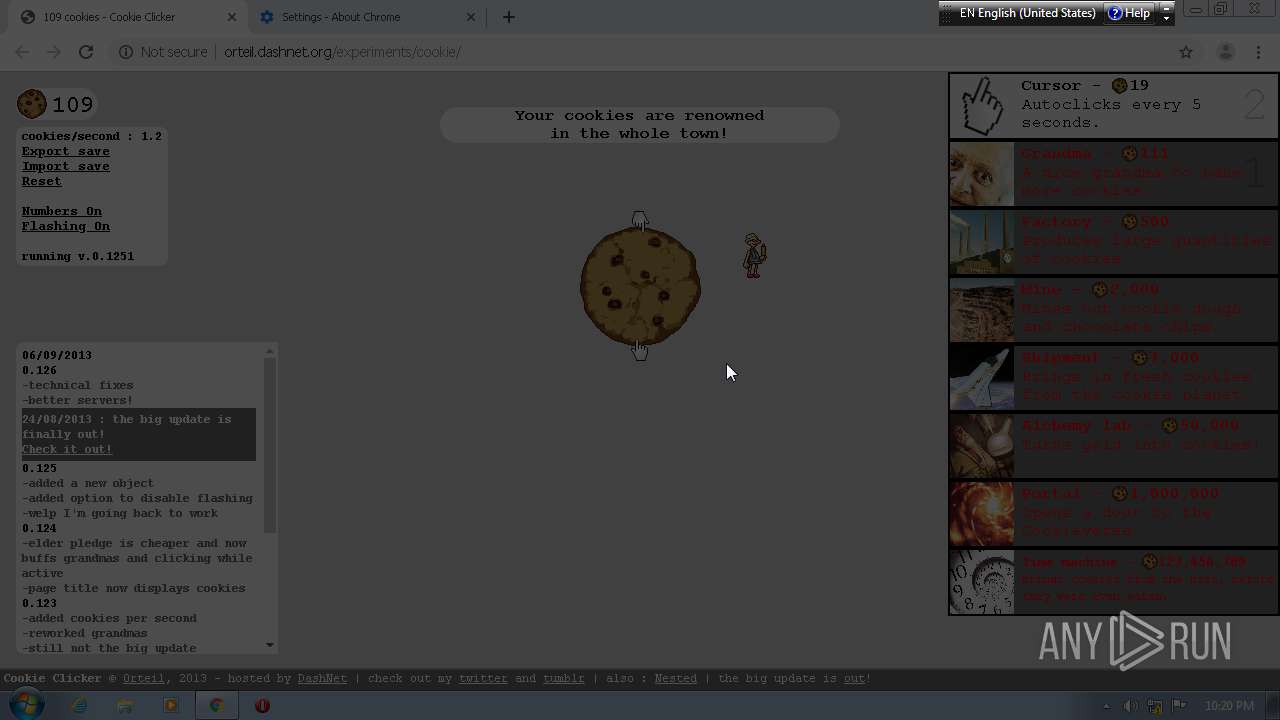Image resolution: width=1280 pixels, height=720 pixels.
Task: Open the Nested footer link
Action: coord(676,678)
